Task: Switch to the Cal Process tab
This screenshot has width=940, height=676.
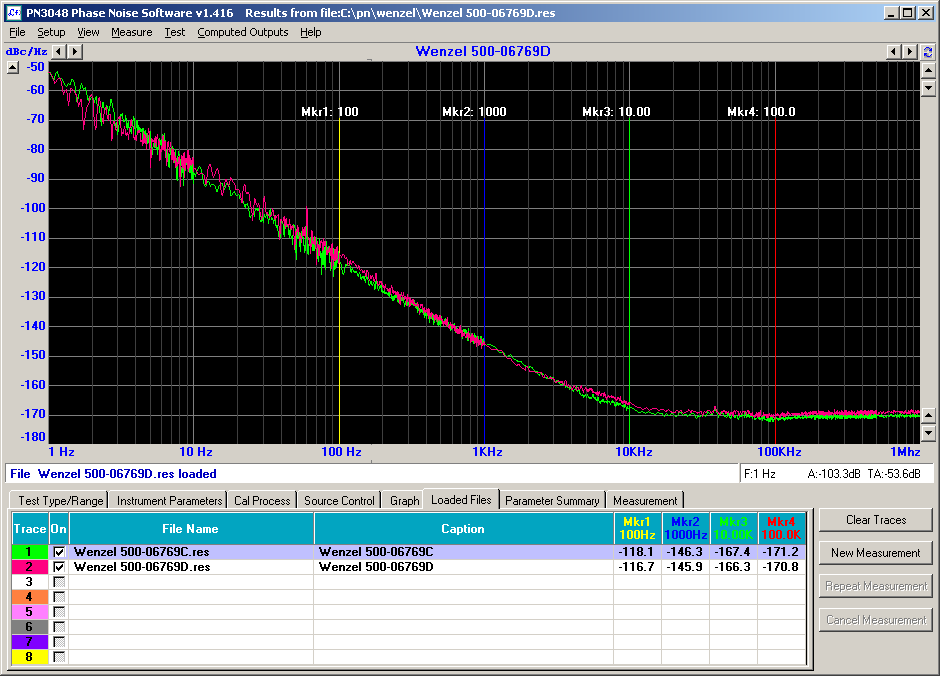Action: pyautogui.click(x=262, y=500)
